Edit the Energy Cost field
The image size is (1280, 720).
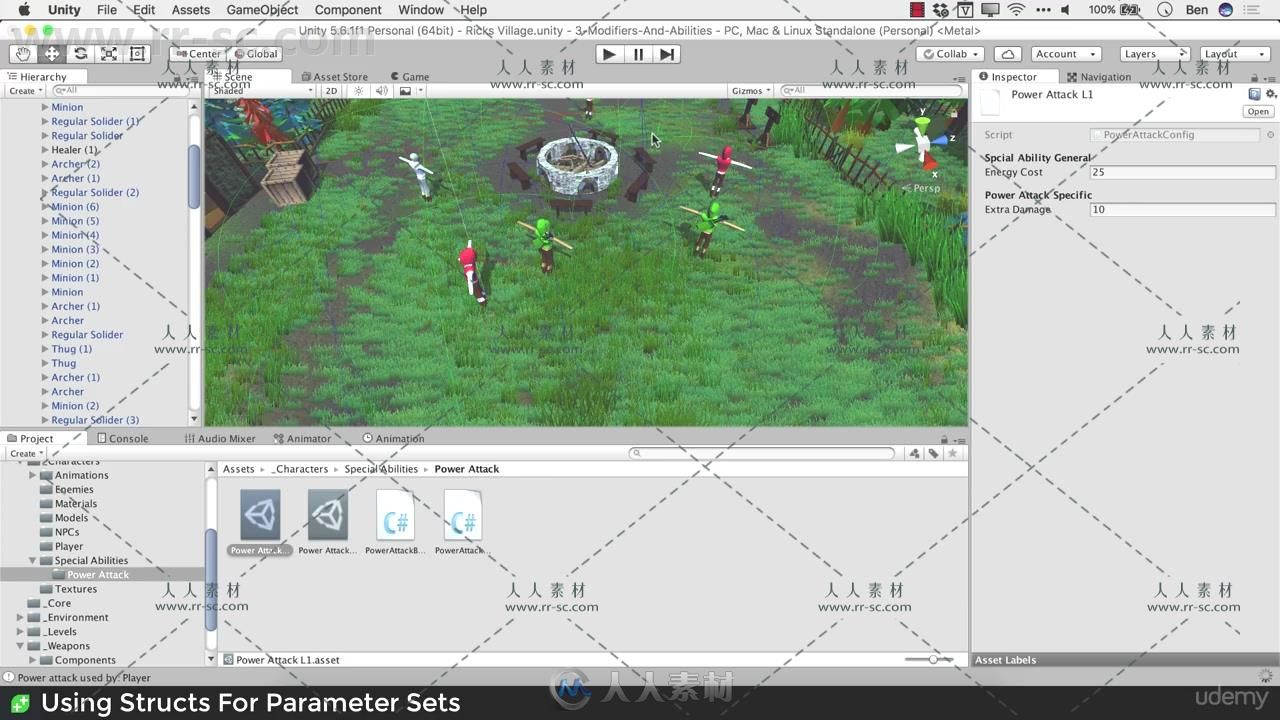[1182, 172]
